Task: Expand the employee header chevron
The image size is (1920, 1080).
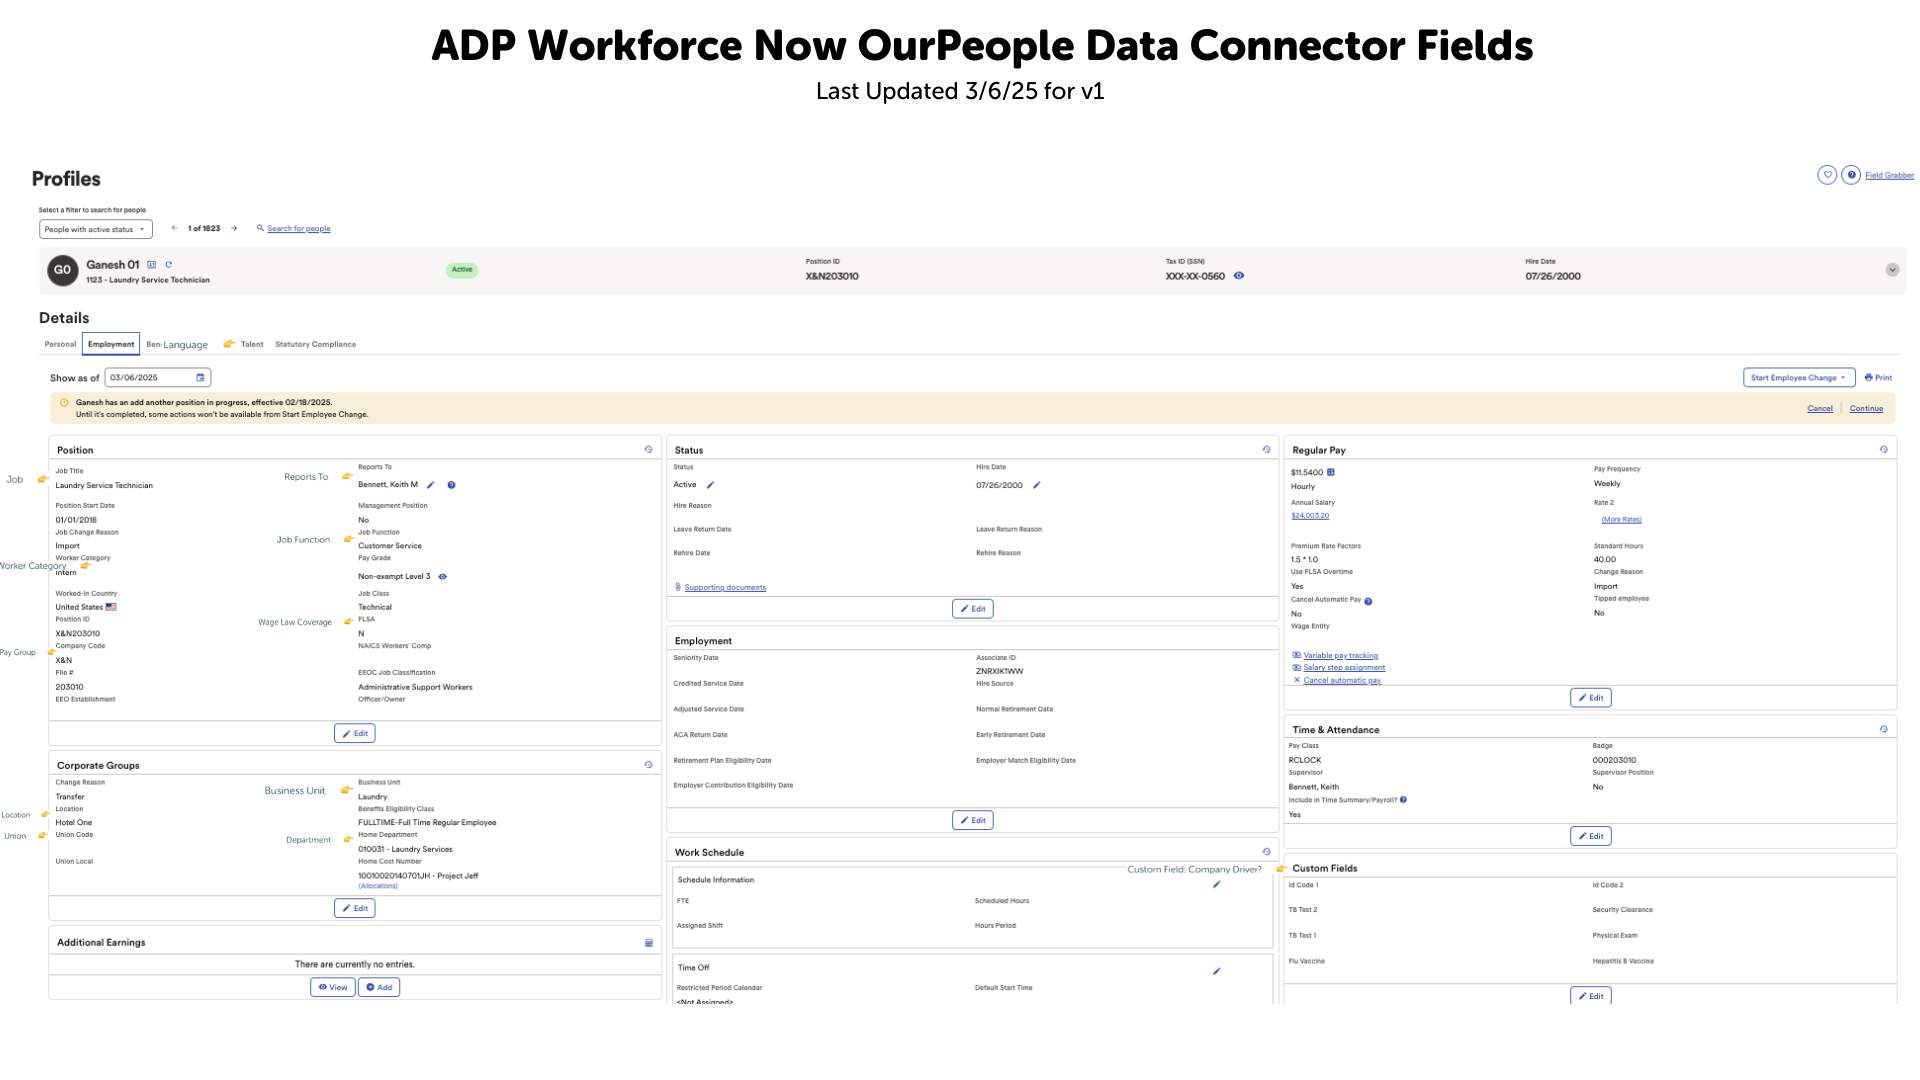Action: [x=1892, y=270]
